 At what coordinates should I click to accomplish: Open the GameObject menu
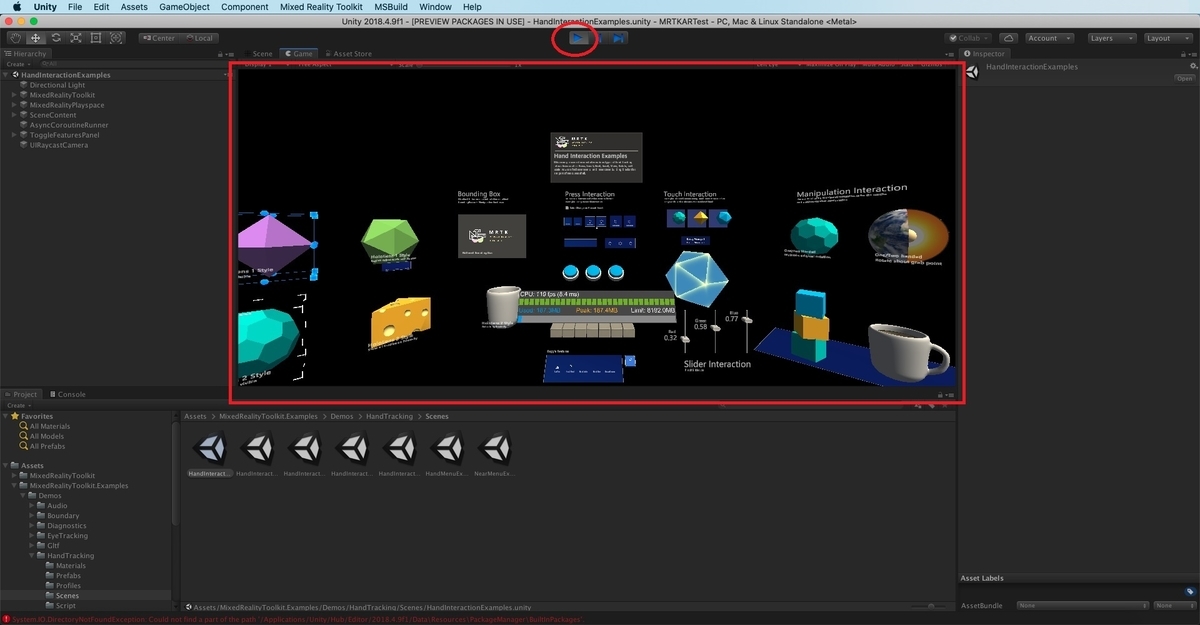coord(185,7)
